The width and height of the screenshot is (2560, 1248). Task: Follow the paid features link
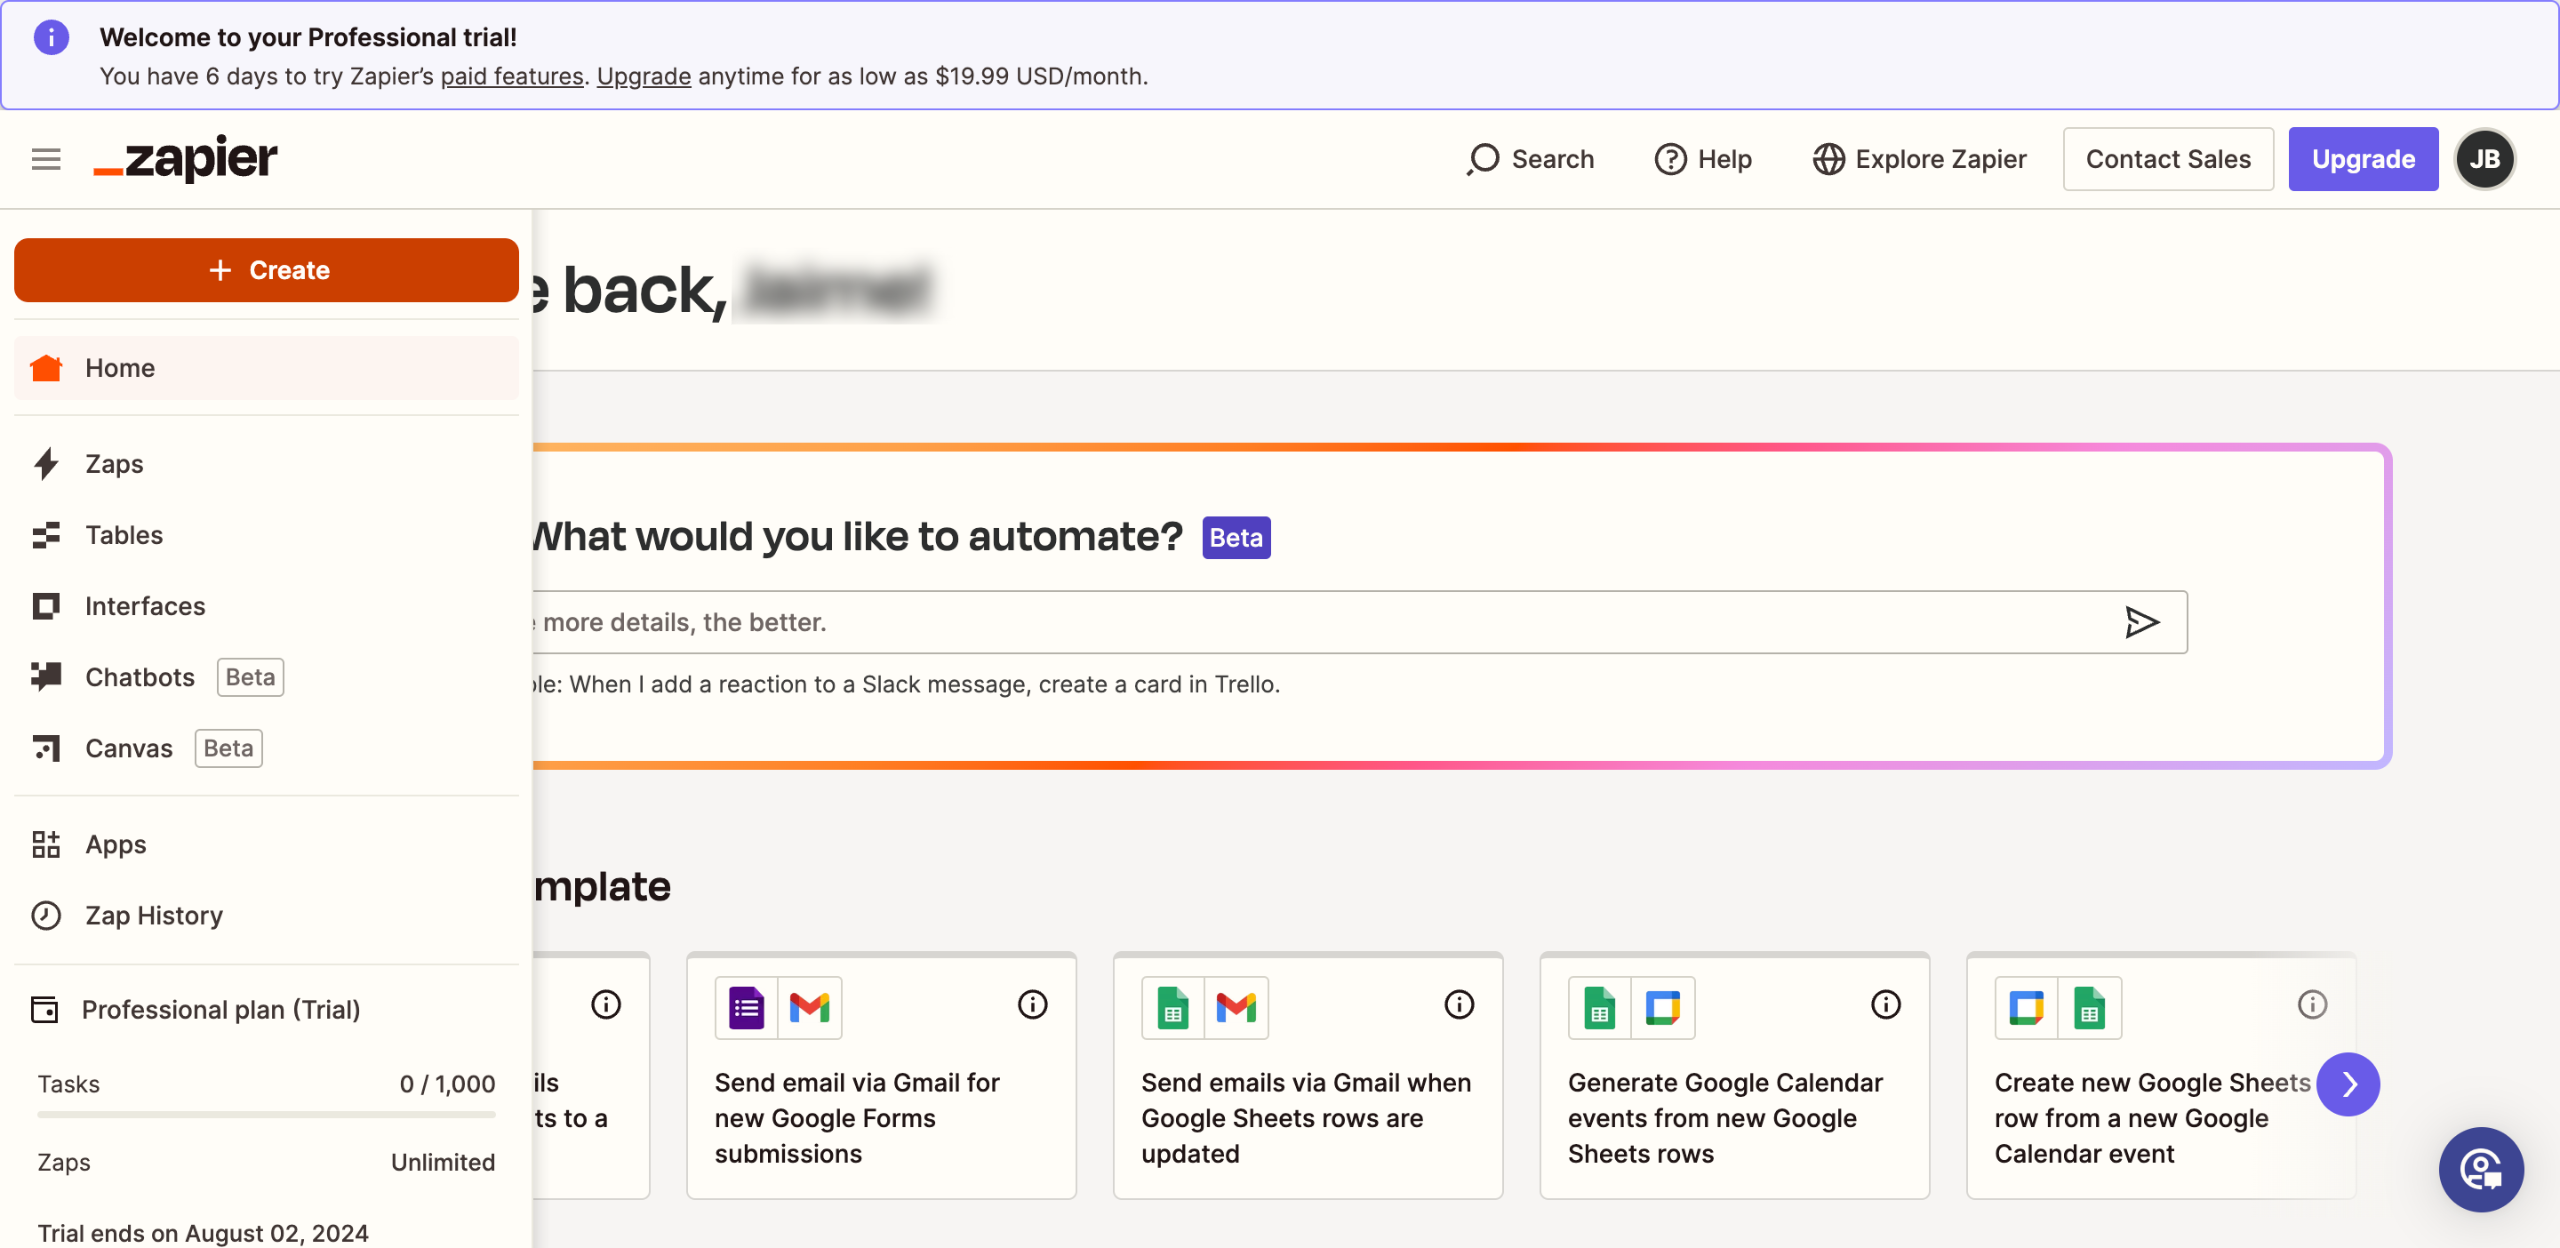pyautogui.click(x=512, y=76)
